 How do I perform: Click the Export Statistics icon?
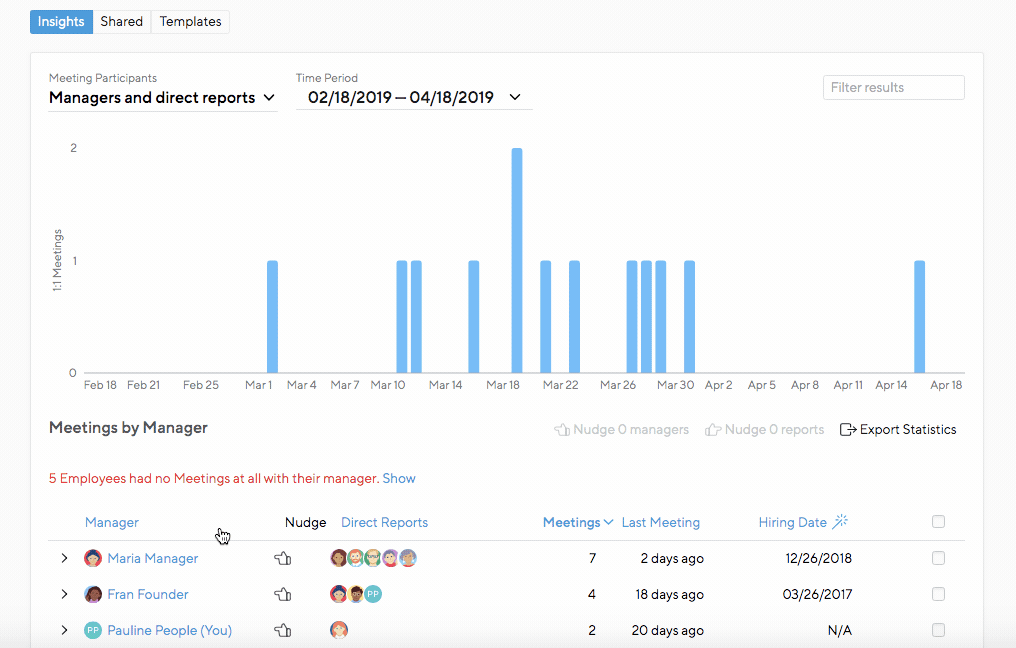pos(848,430)
